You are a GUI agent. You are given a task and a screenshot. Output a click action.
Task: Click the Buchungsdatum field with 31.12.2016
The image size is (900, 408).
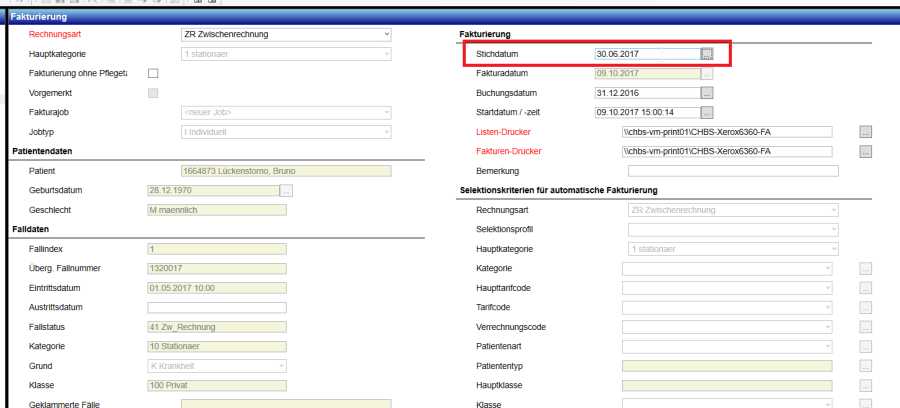[645, 92]
